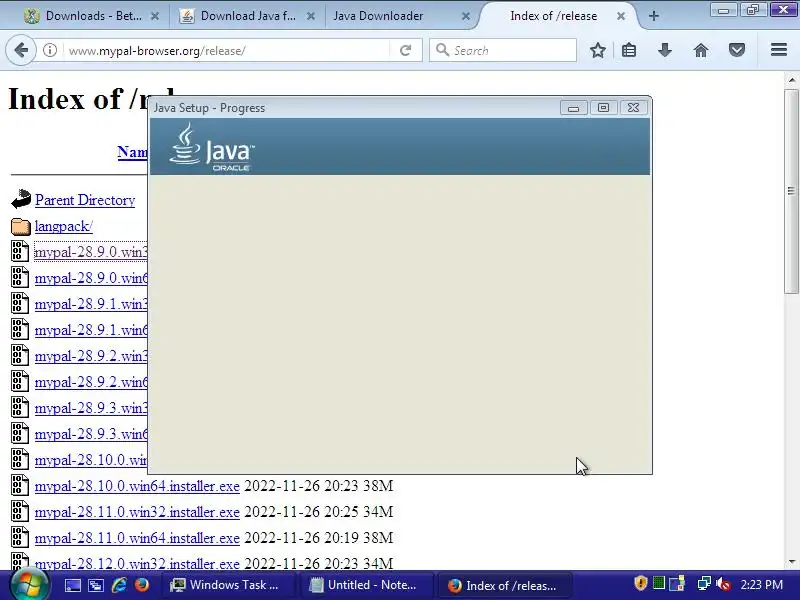Go to home page via house icon

tap(701, 50)
